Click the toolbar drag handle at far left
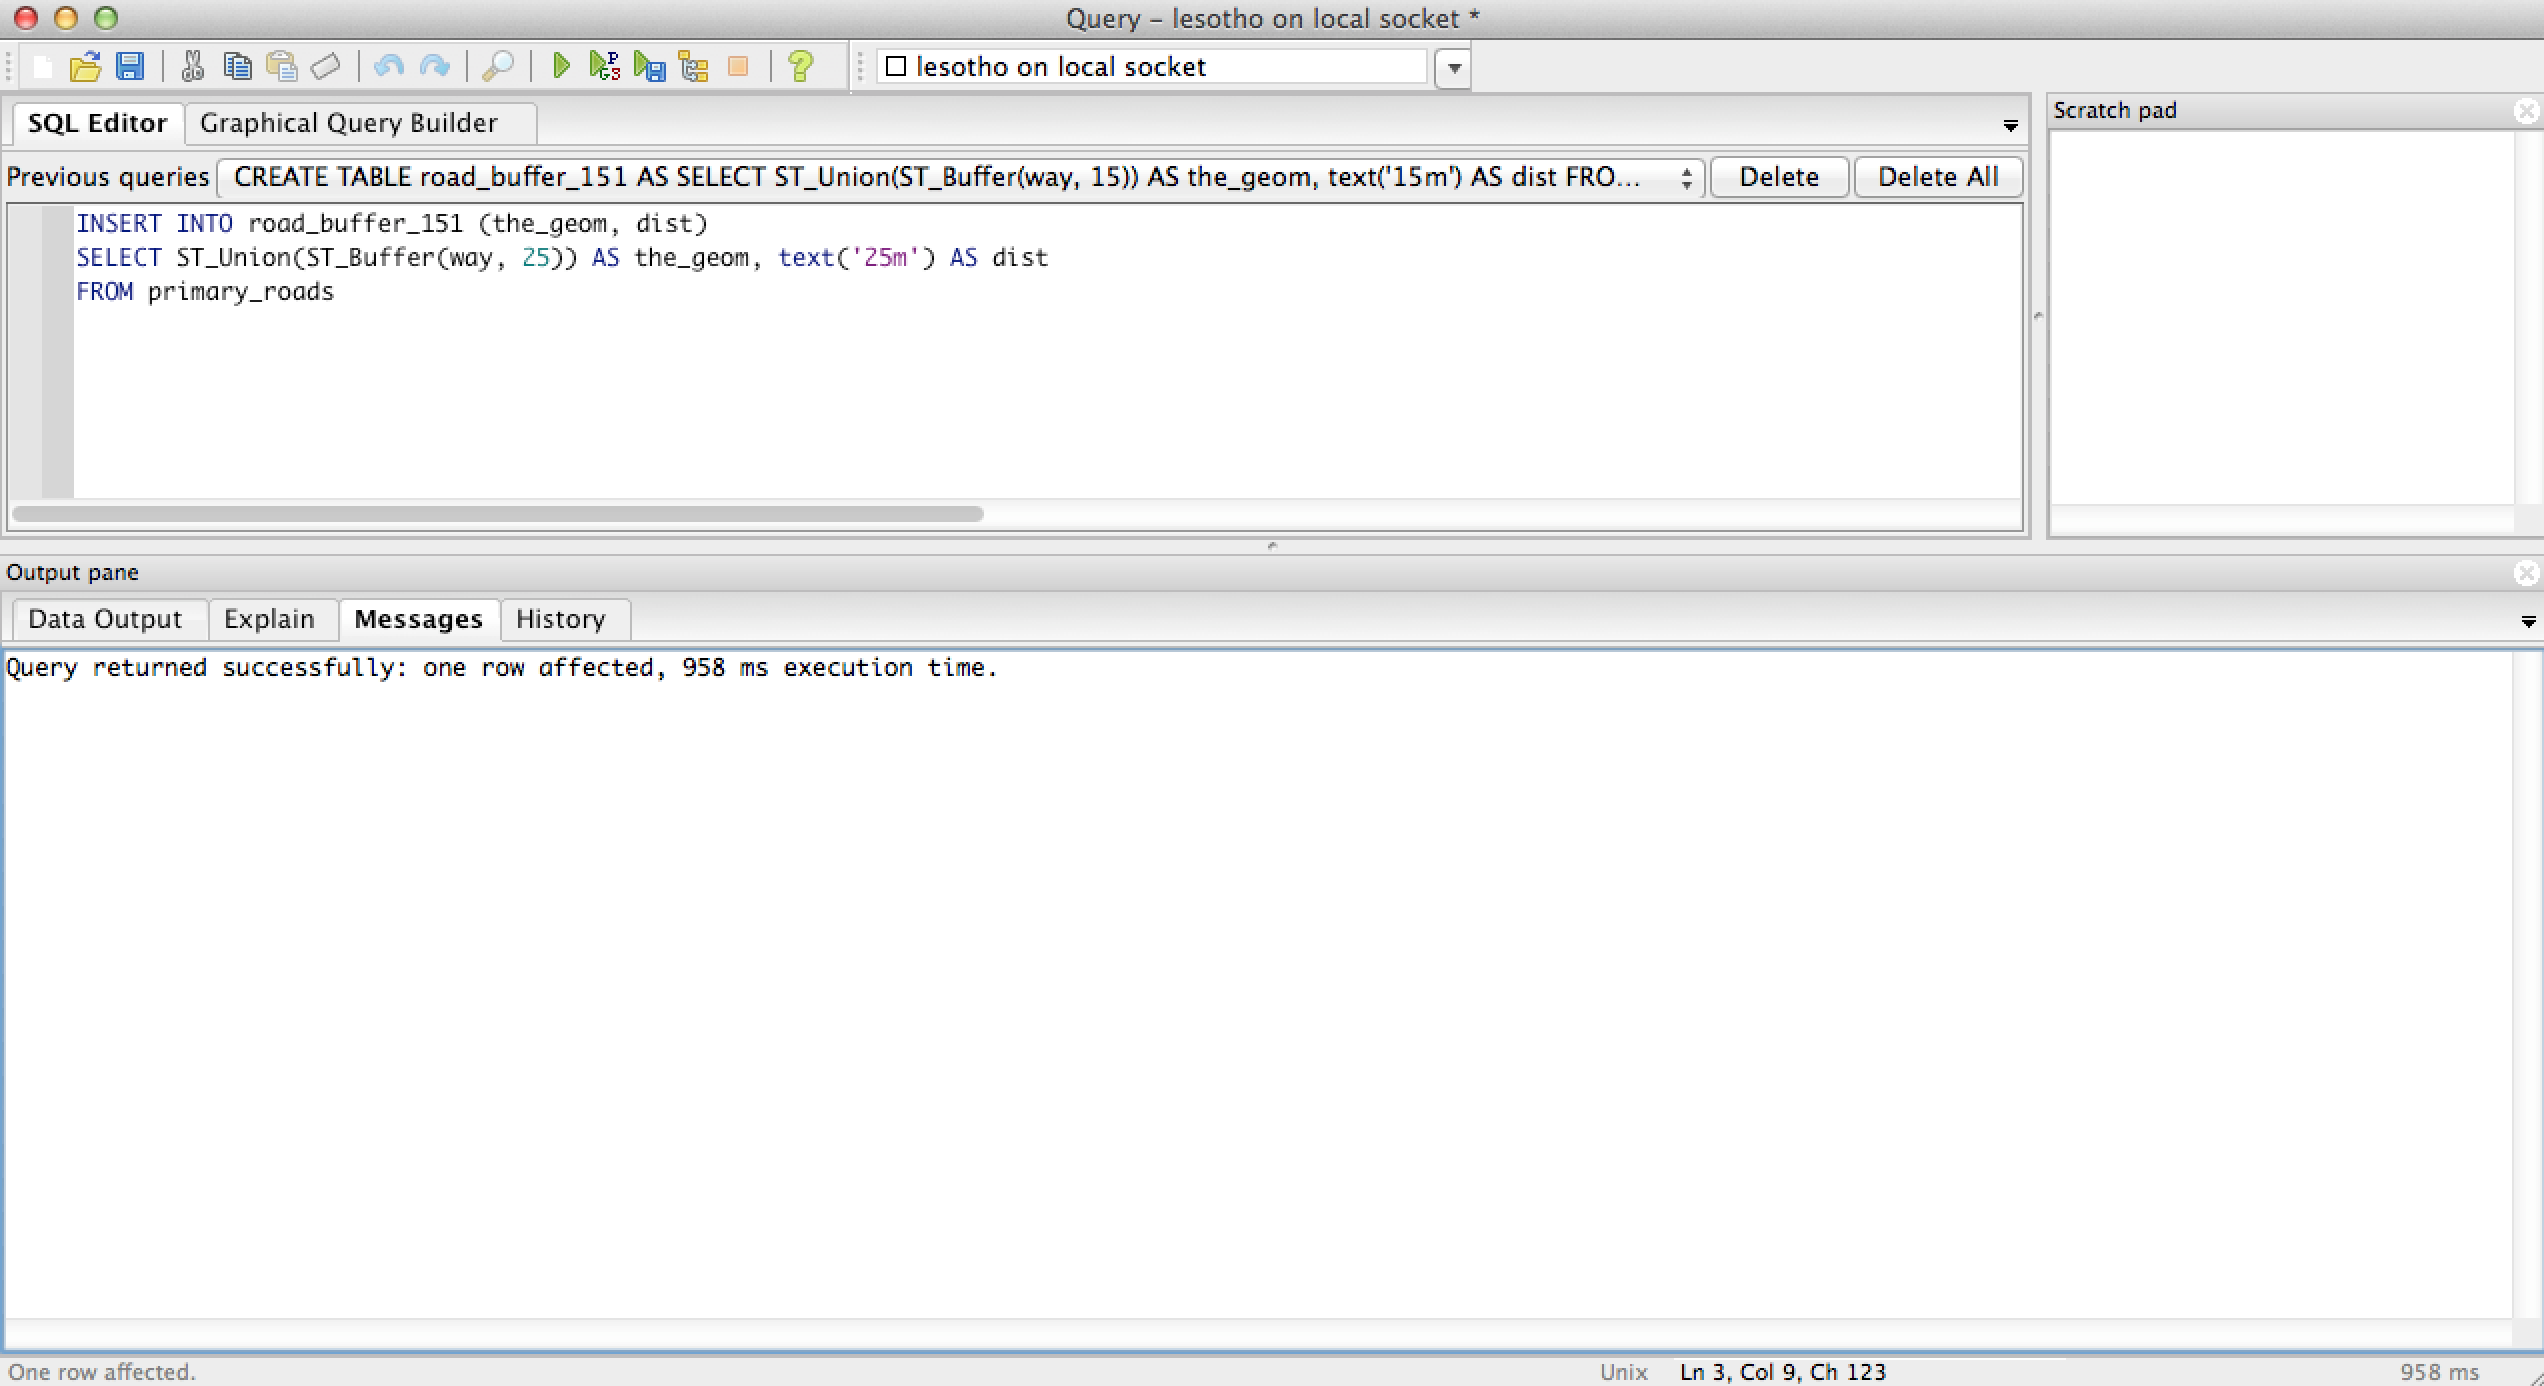This screenshot has height=1386, width=2544. point(10,67)
